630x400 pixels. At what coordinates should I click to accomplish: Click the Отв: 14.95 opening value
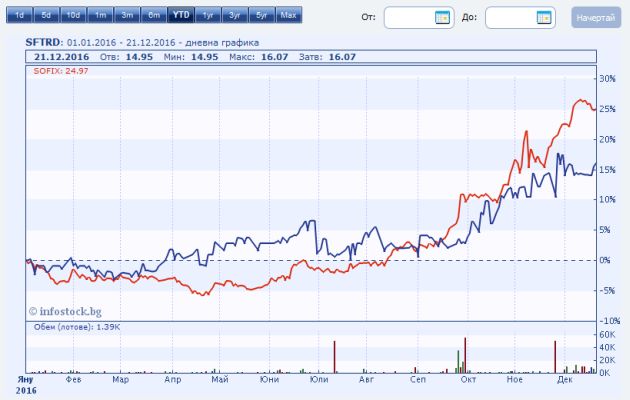coord(126,57)
